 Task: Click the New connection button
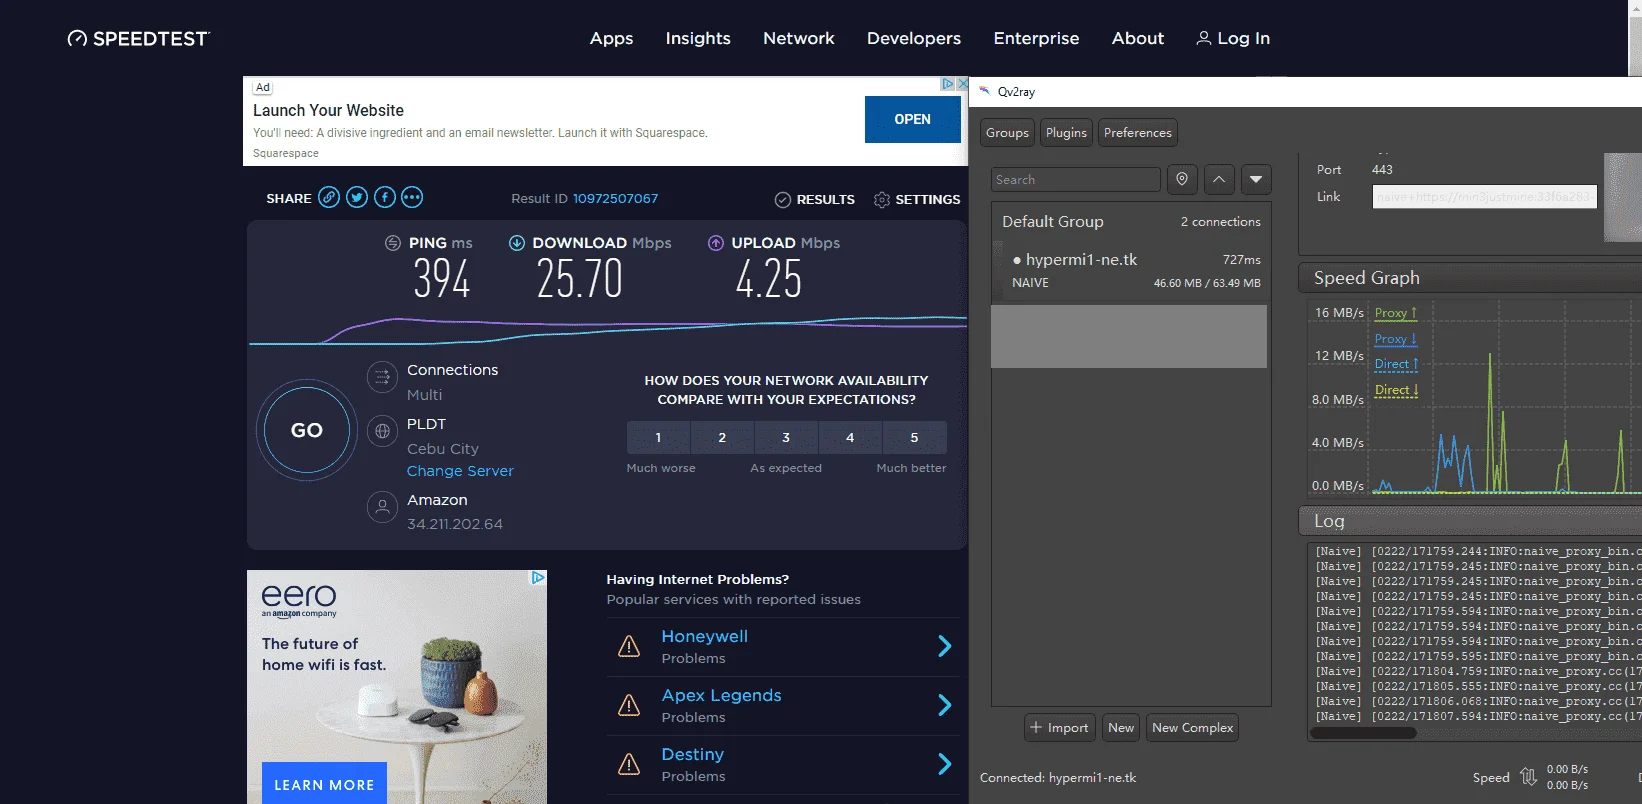tap(1121, 728)
